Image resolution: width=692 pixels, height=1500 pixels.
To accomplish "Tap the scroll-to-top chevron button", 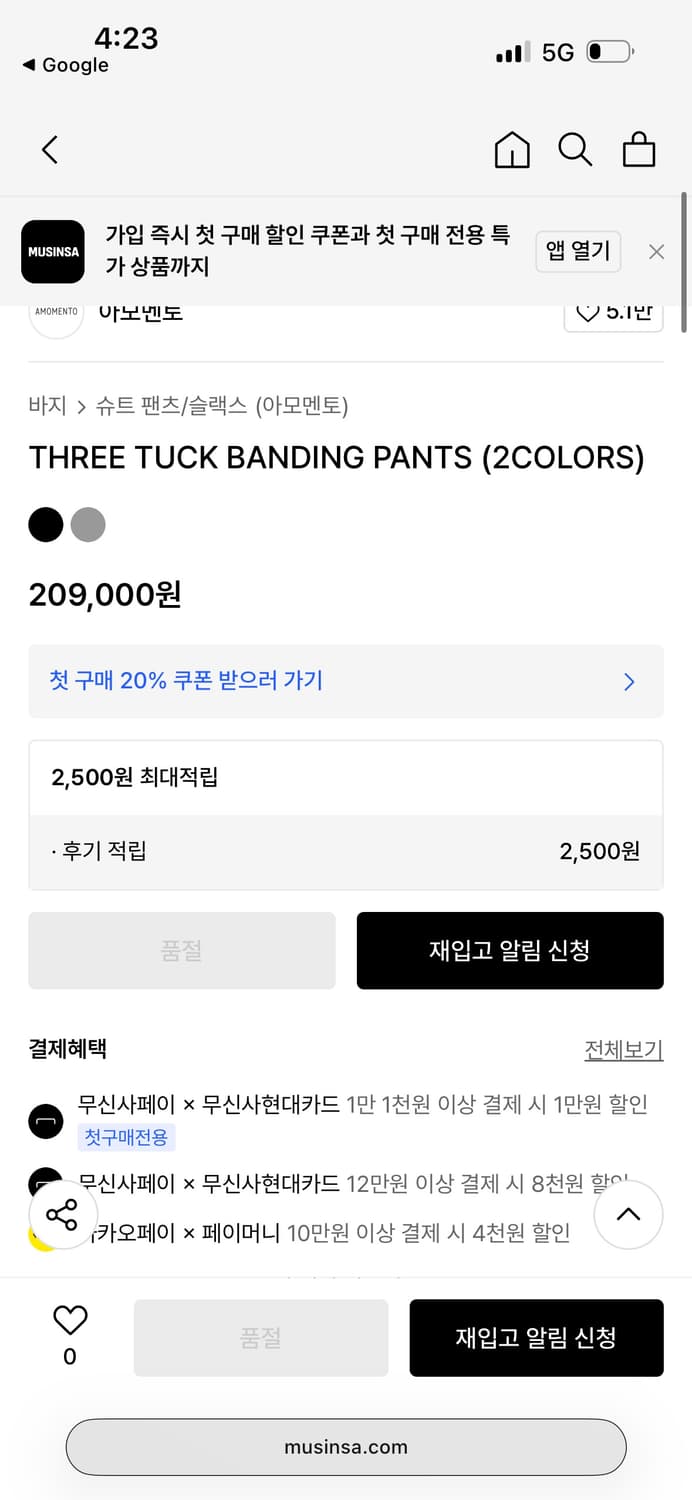I will pyautogui.click(x=628, y=1215).
